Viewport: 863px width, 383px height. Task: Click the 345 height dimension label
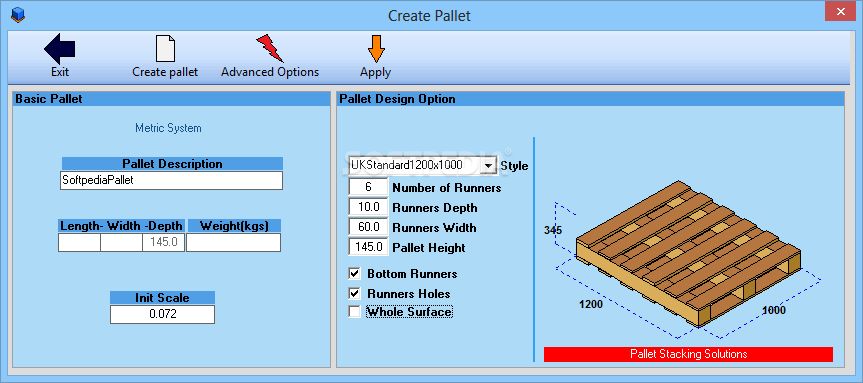[x=553, y=231]
